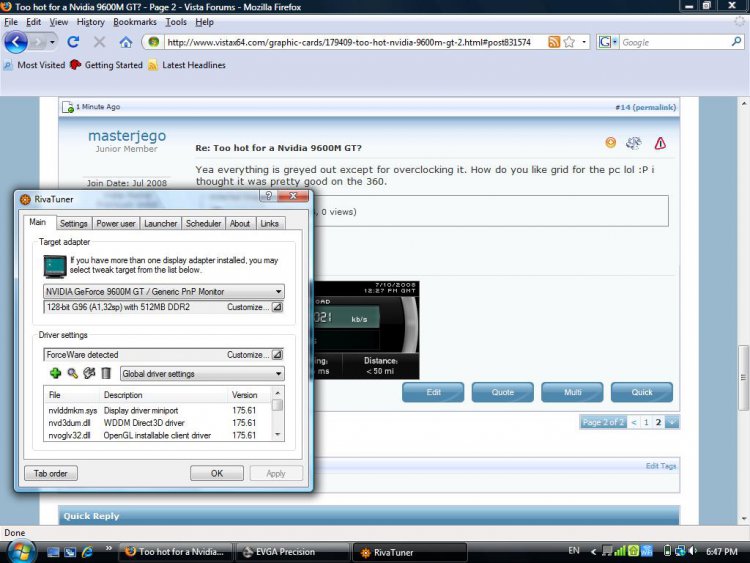Switch to EVGA Precision taskbar button
Viewport: 750px width, 563px height.
tap(292, 552)
